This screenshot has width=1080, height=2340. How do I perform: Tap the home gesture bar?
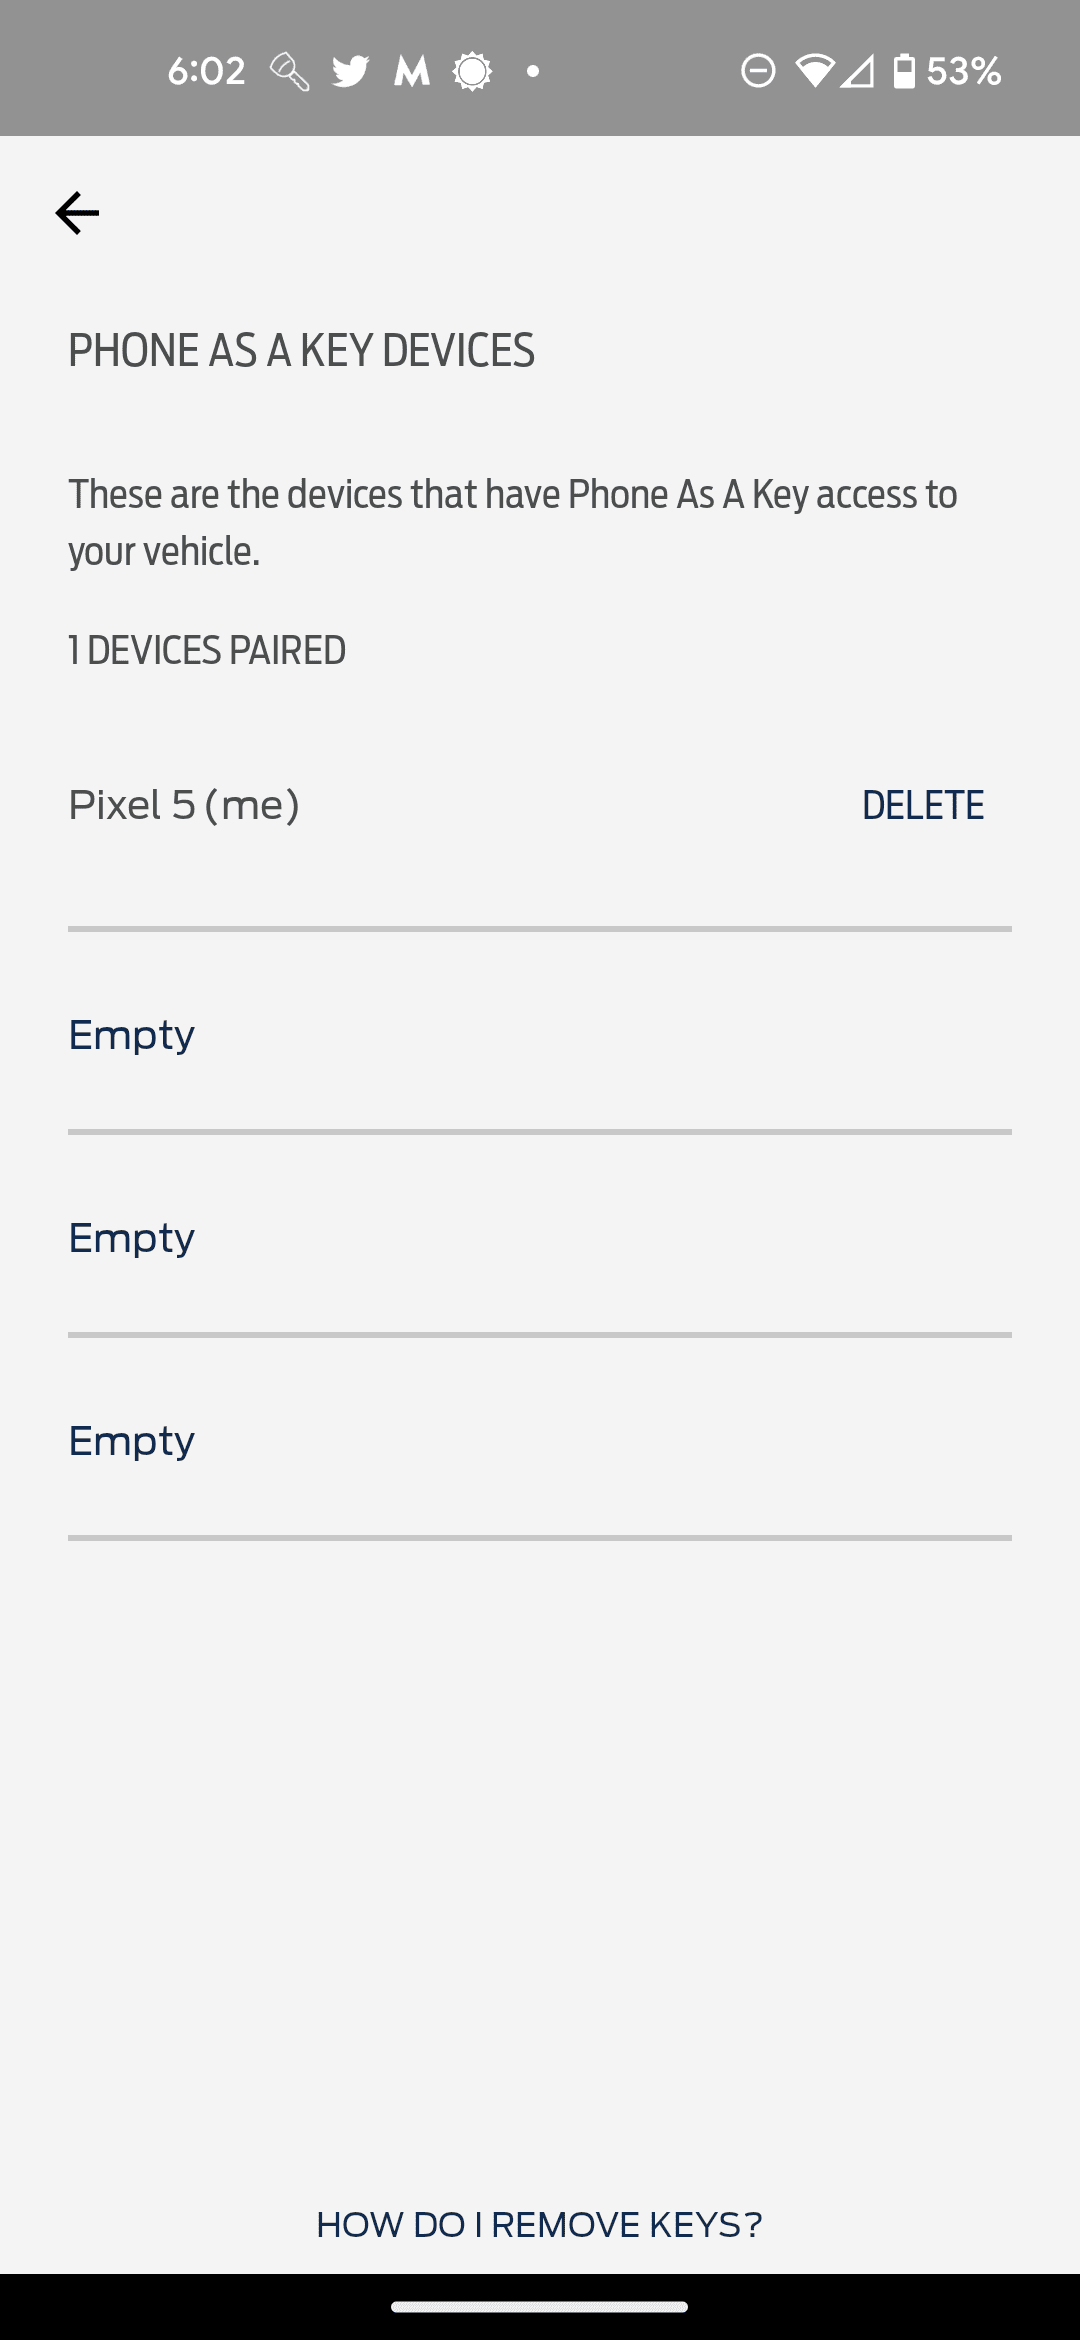pos(539,2307)
